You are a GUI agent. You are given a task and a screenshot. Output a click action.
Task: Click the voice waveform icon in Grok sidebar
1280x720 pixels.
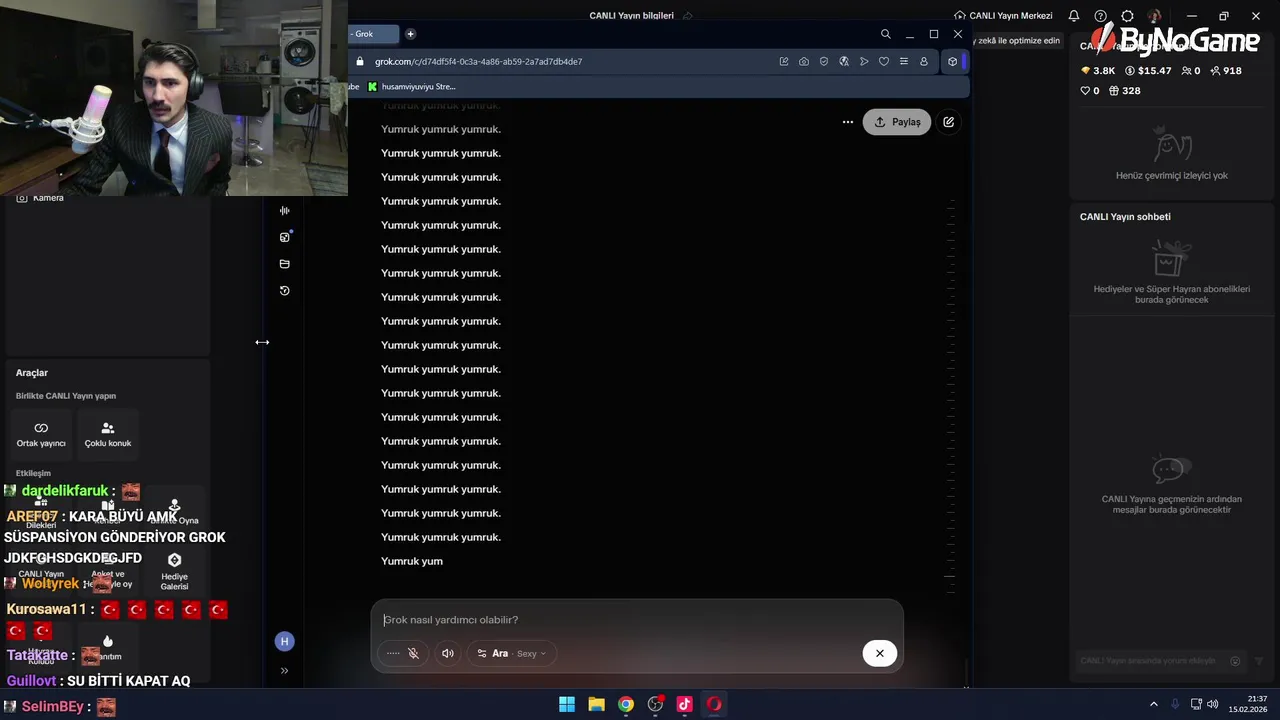(x=284, y=210)
